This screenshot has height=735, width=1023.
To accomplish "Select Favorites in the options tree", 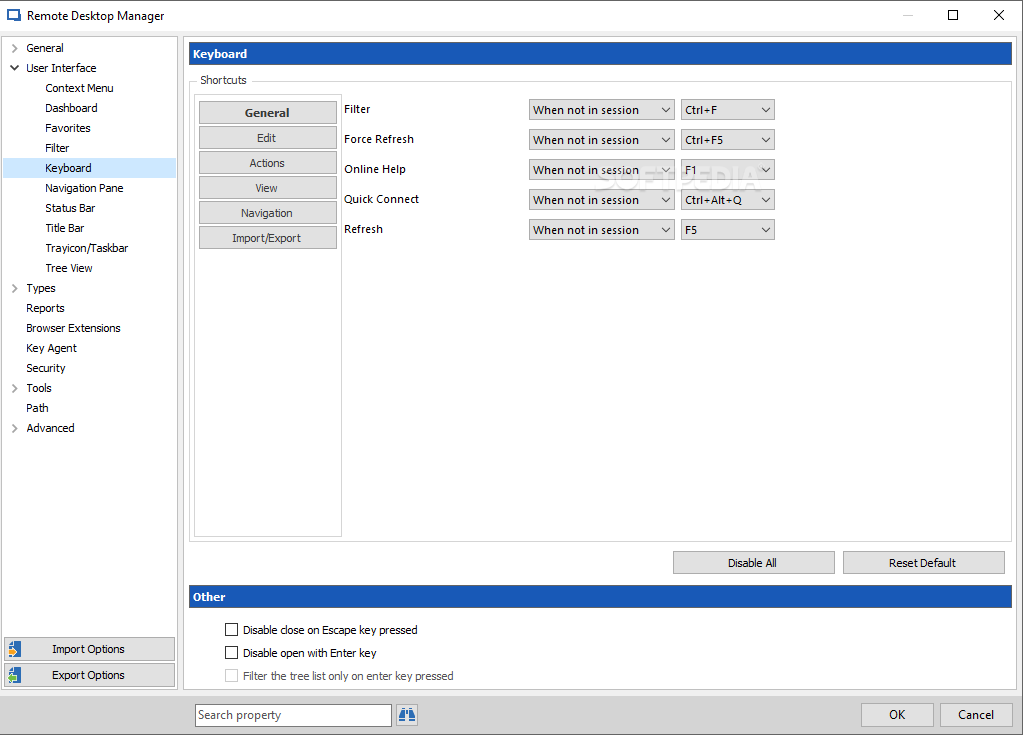I will click(x=68, y=128).
